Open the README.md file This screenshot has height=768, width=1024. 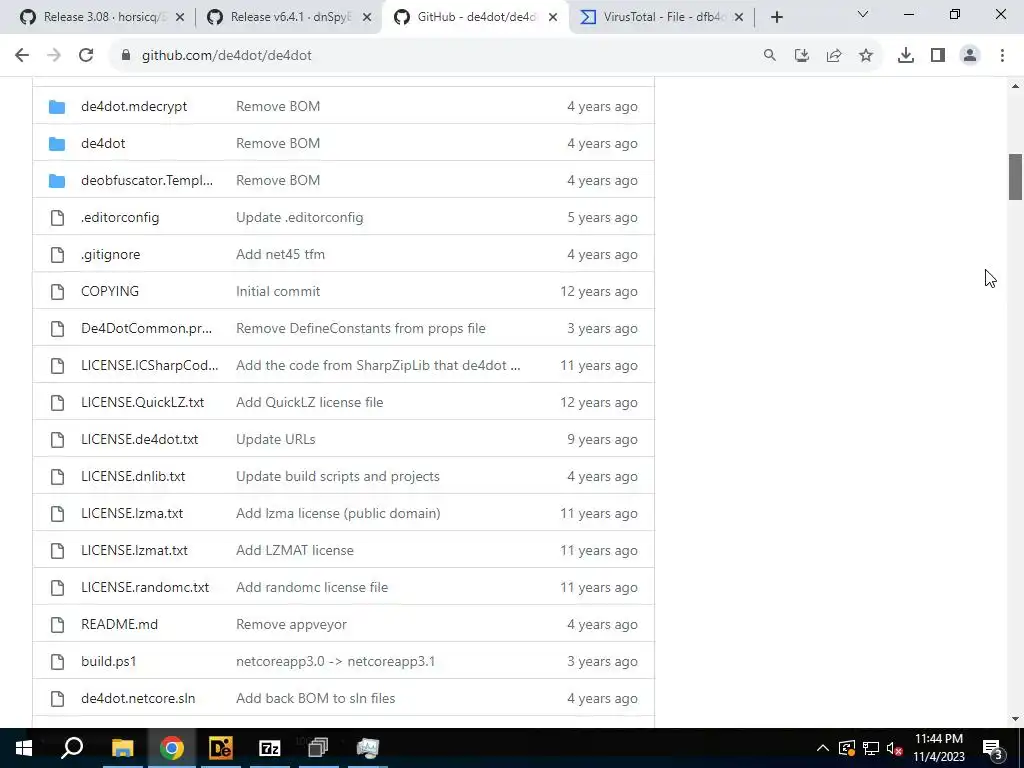point(120,624)
